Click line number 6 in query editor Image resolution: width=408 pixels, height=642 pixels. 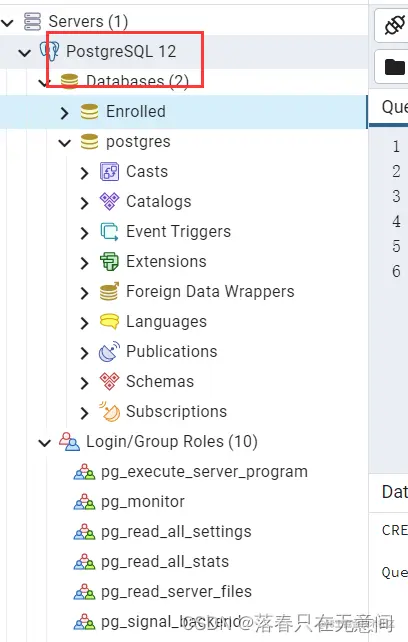click(x=396, y=271)
